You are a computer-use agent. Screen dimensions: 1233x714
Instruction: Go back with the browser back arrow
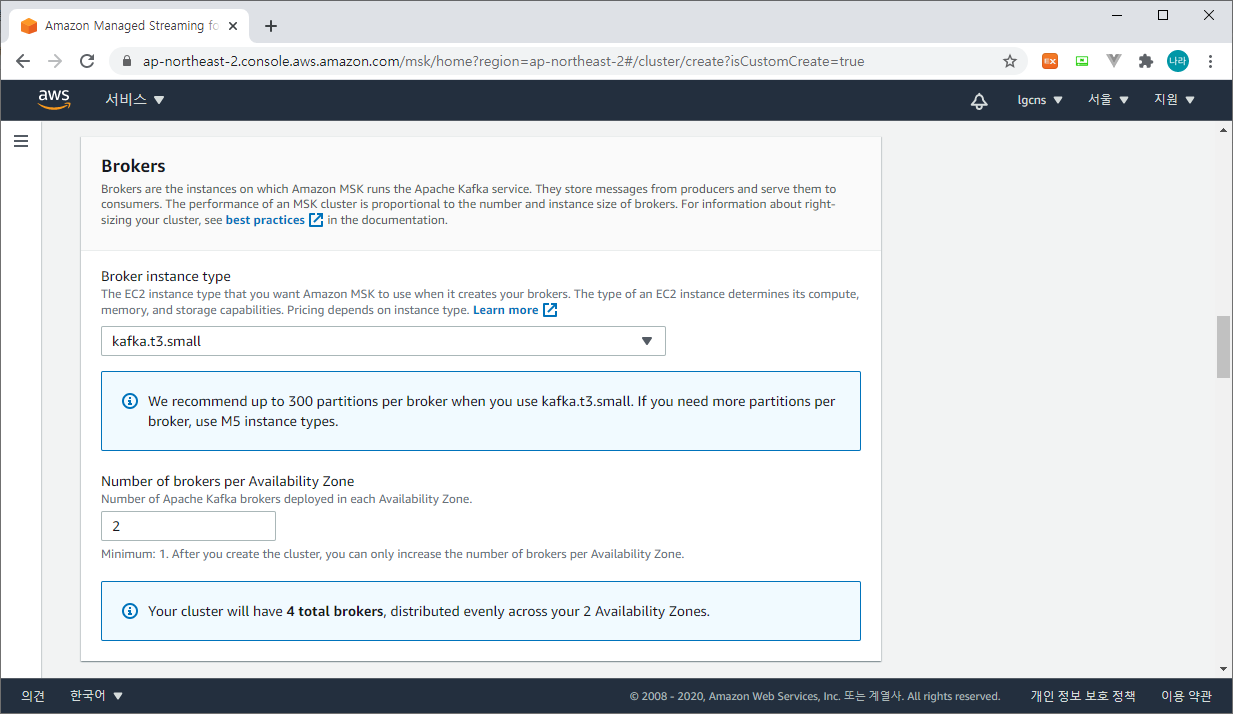[23, 61]
